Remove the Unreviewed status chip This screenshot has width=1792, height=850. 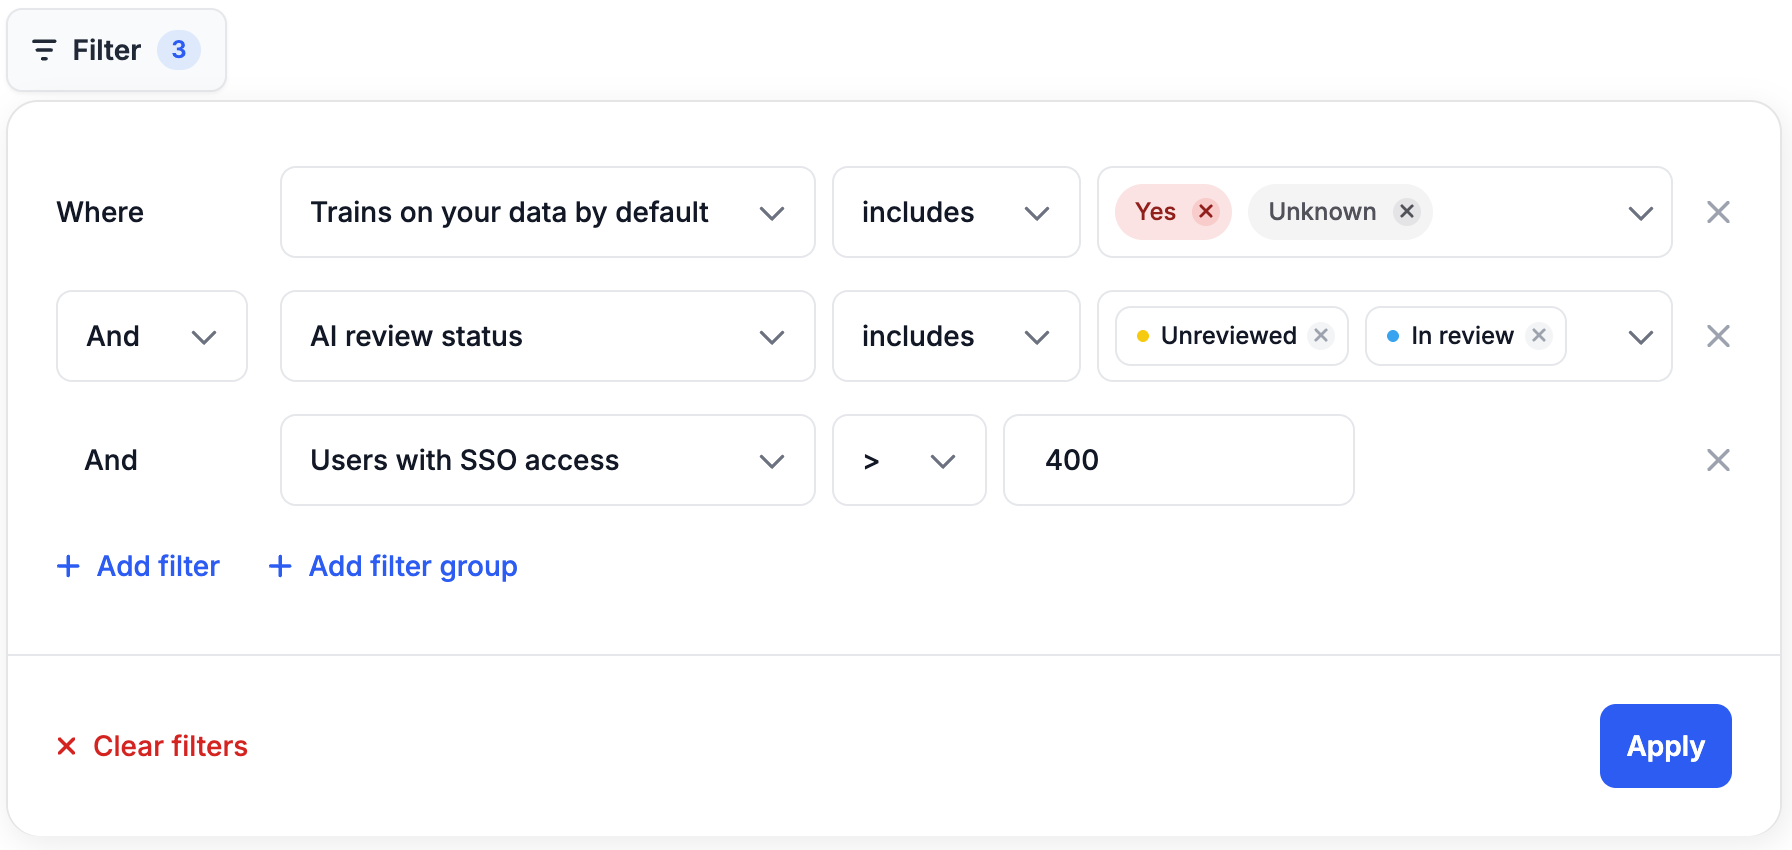coord(1321,336)
